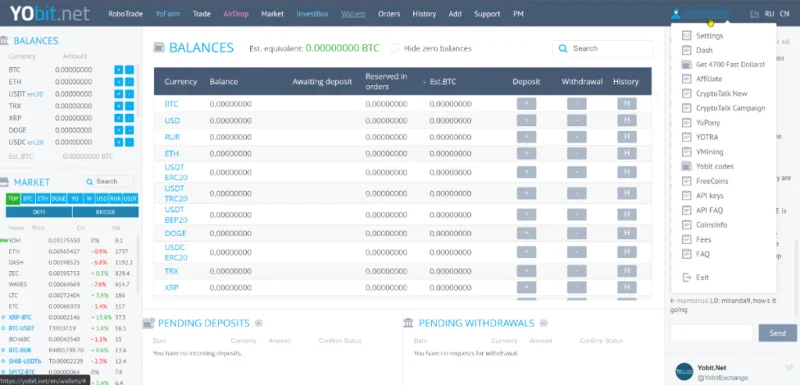Click sidebar ETH minus button
The image size is (800, 385).
[130, 82]
